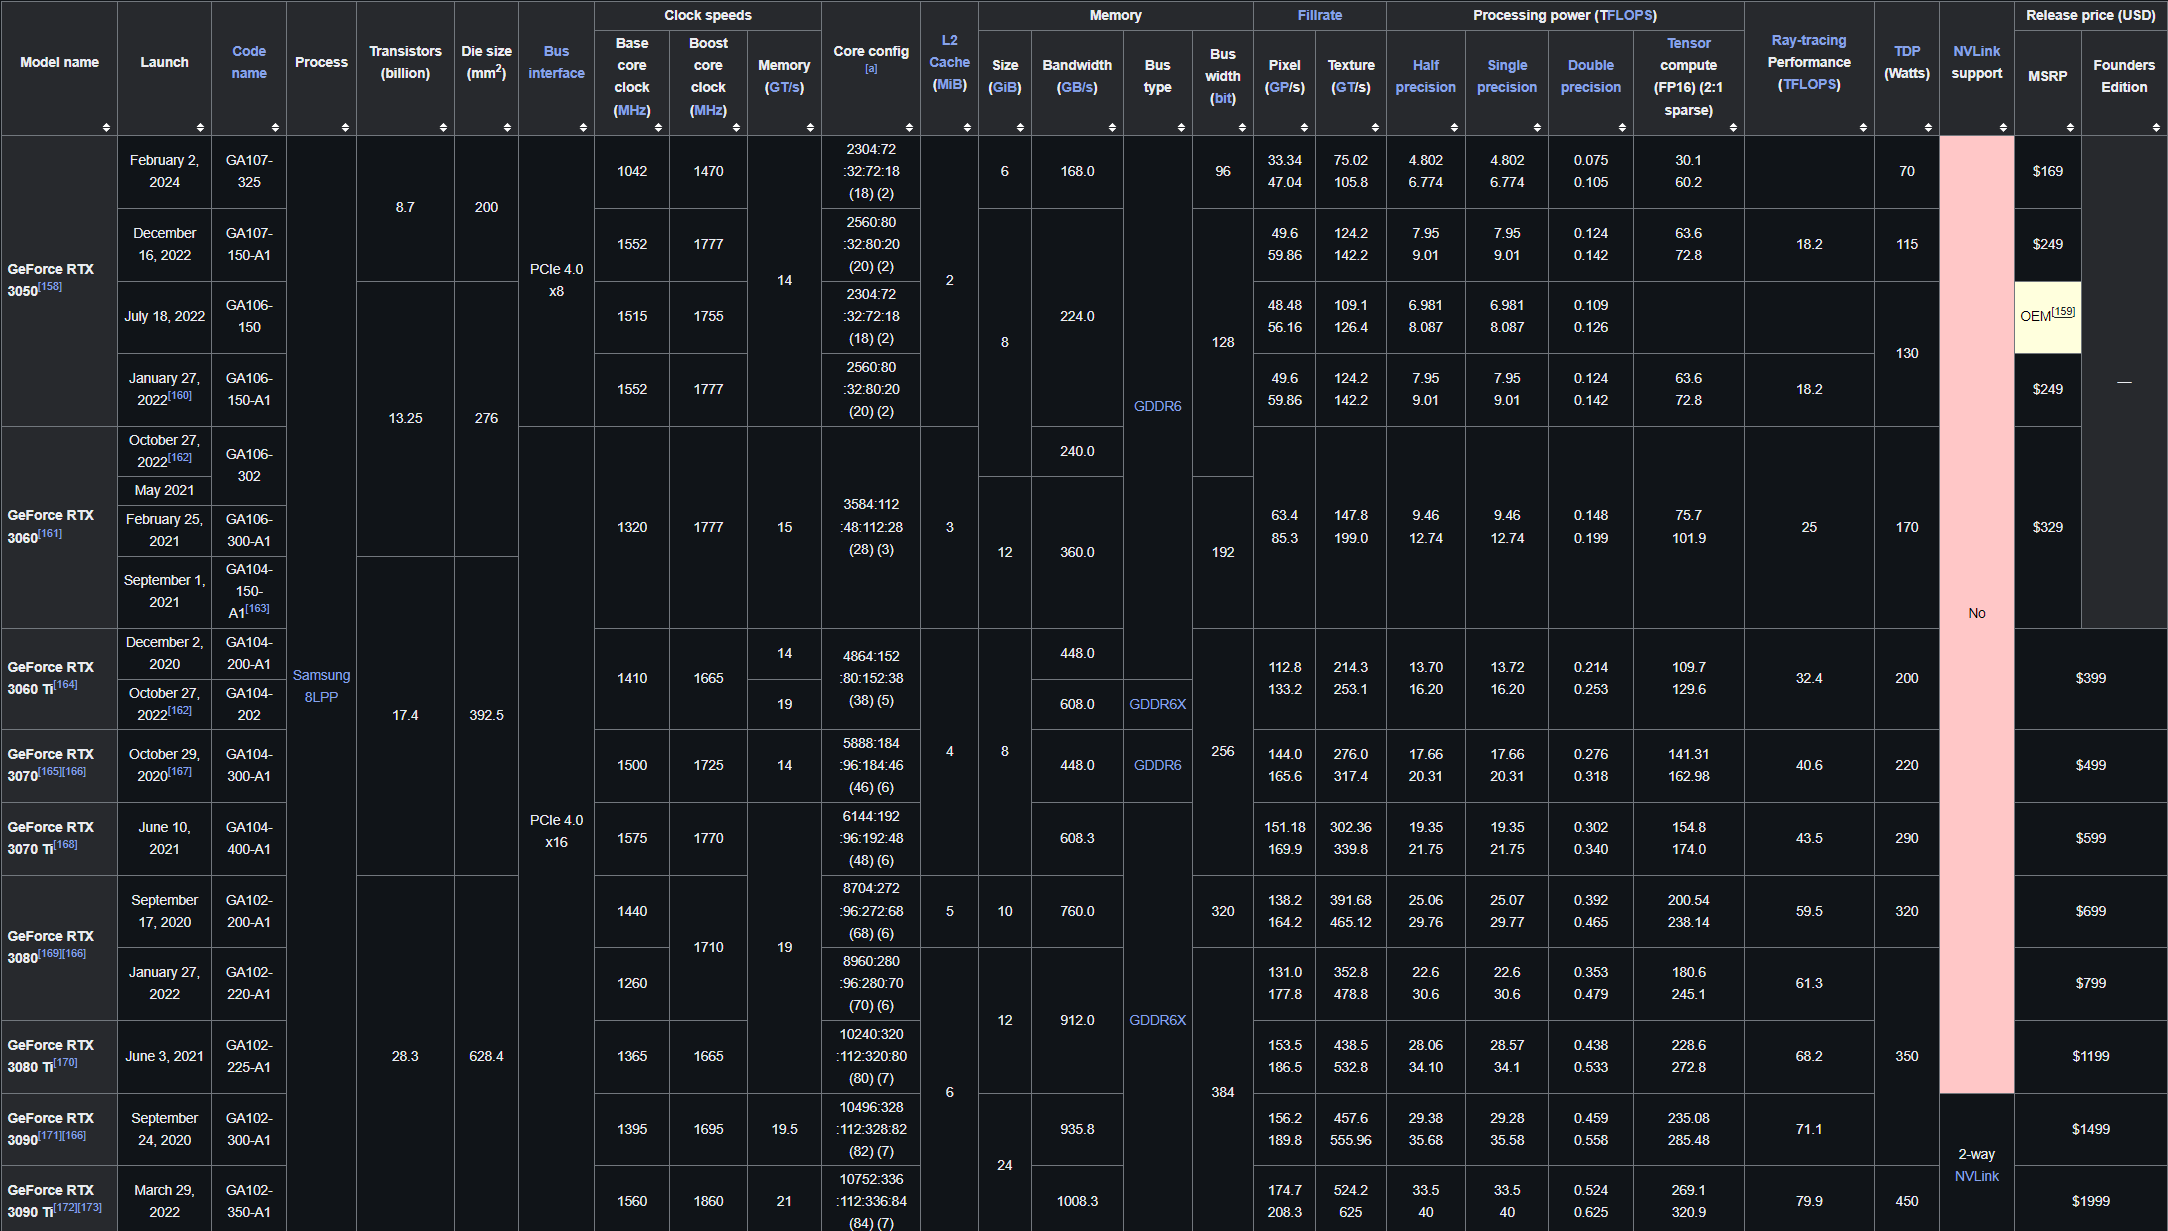Select the $1999 MSRP cell
Screen dimensions: 2168x1231
tap(2090, 1201)
